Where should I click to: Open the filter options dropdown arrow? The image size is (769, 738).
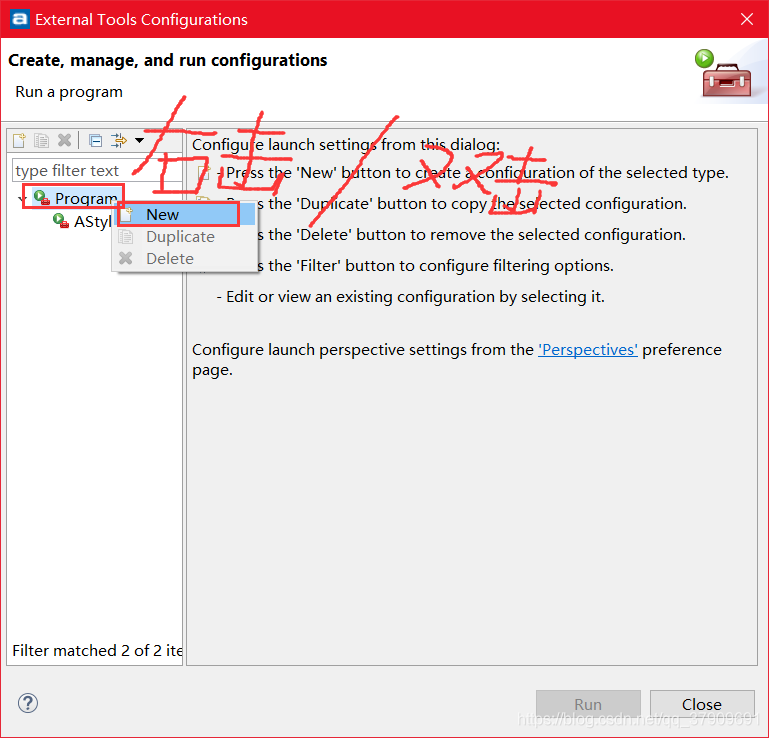tap(140, 141)
